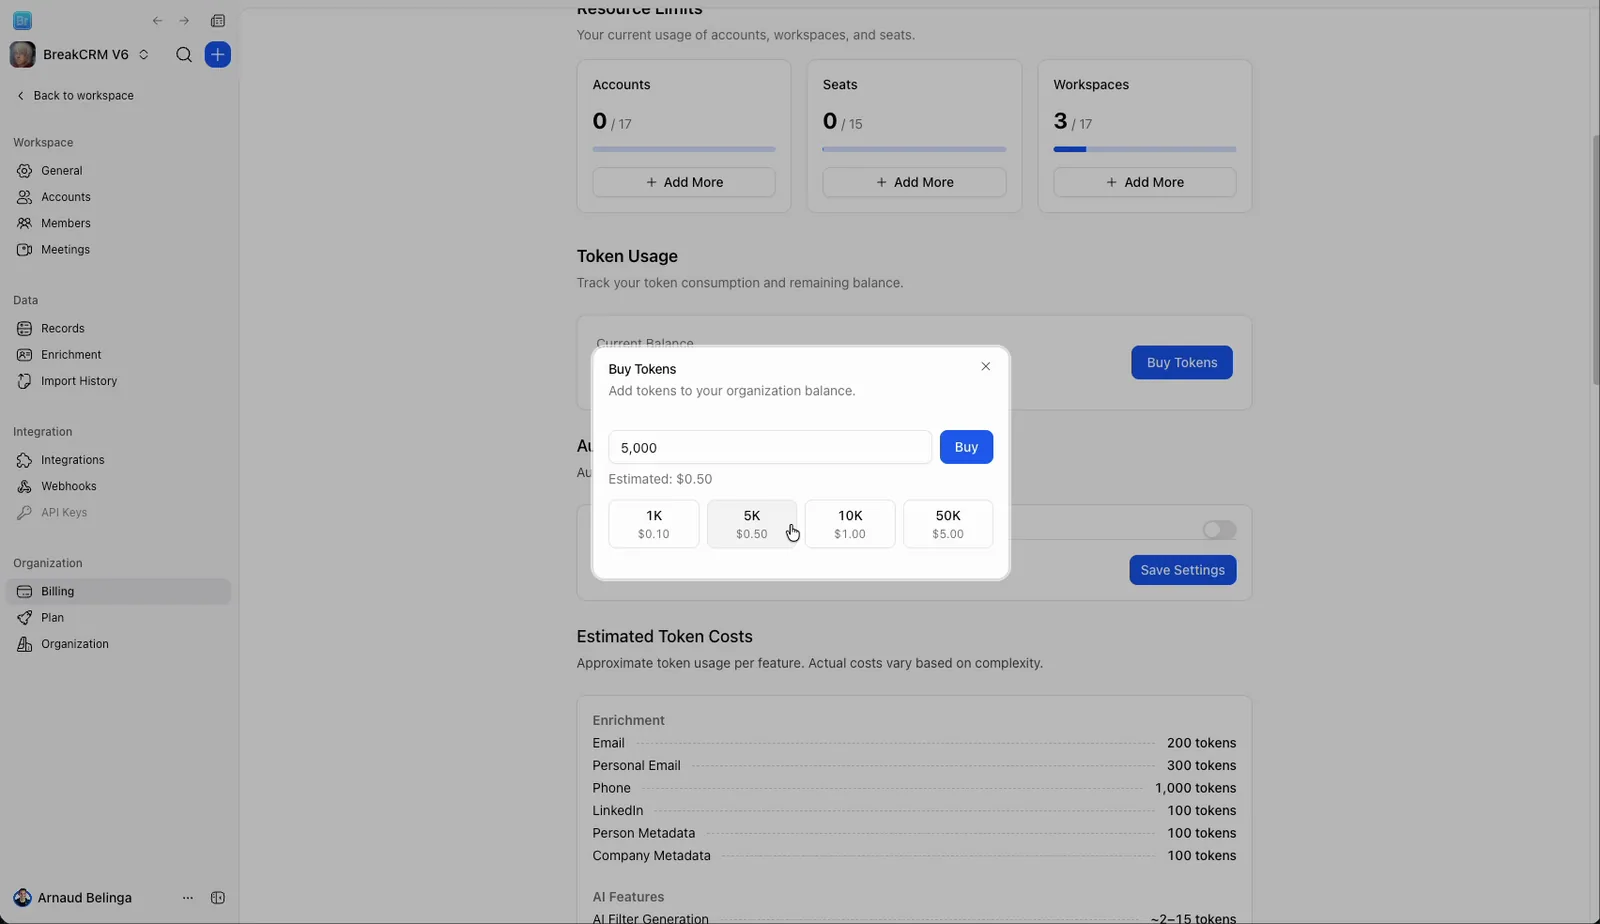This screenshot has height=924, width=1600.
Task: Click Back to workspace link
Action: 75,96
